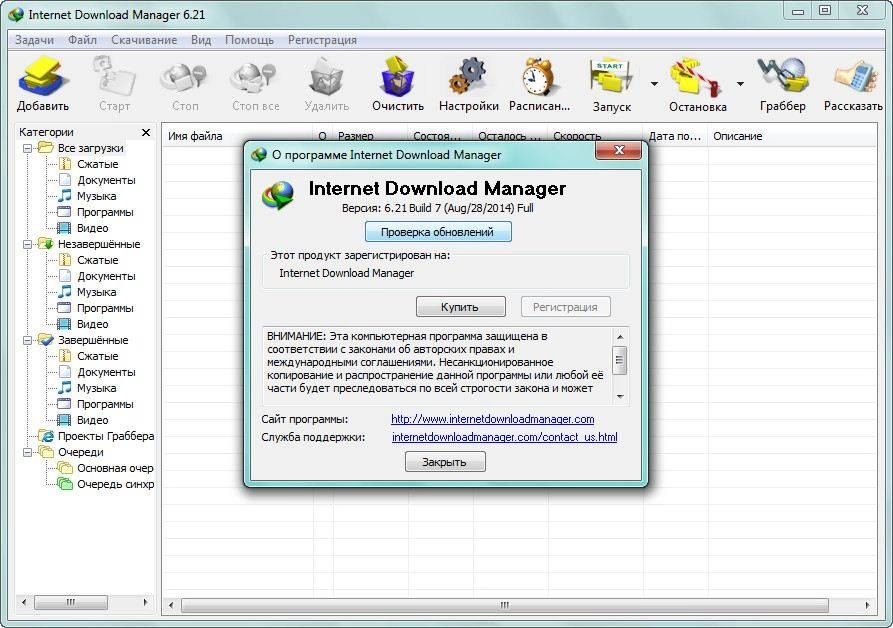Click Имя файла column header
893x628 pixels.
pyautogui.click(x=237, y=136)
